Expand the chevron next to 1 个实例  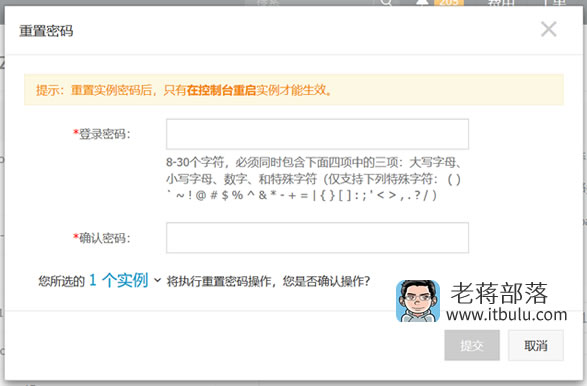[158, 280]
